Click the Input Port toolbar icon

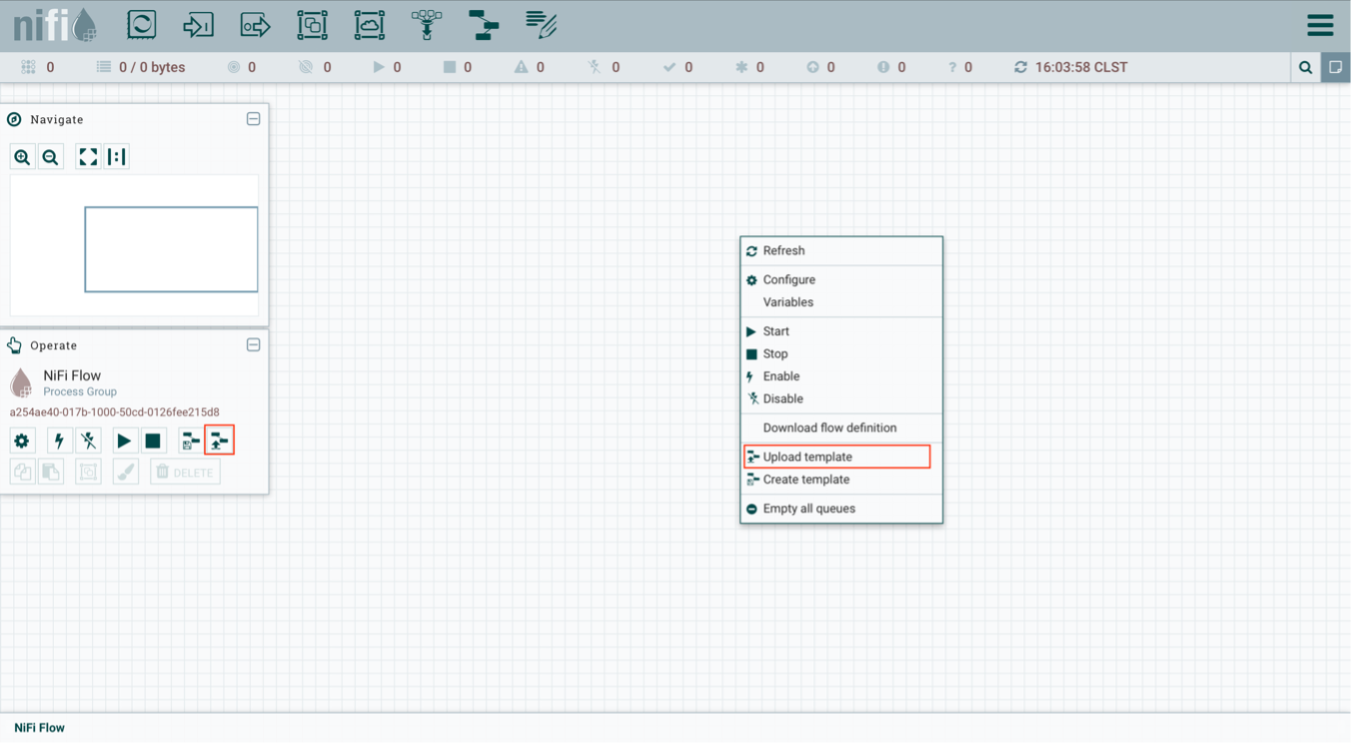(198, 24)
